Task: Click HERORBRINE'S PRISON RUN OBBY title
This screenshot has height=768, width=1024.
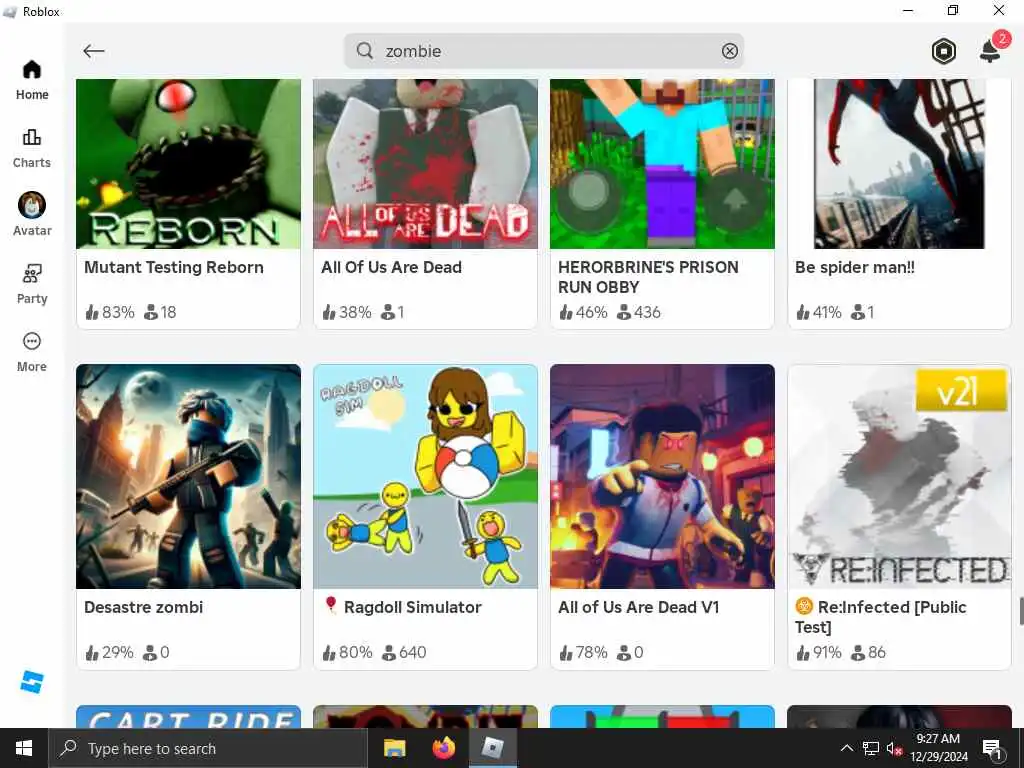Action: click(648, 277)
